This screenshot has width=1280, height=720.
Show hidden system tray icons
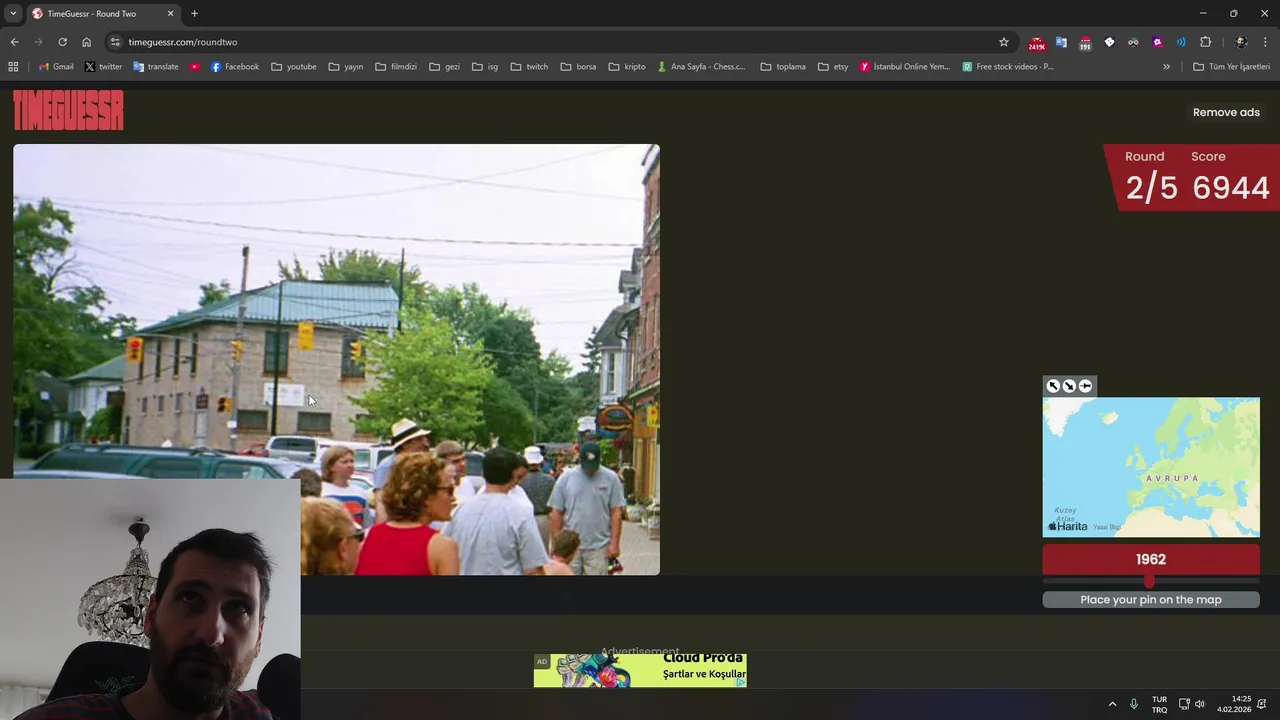(1112, 704)
